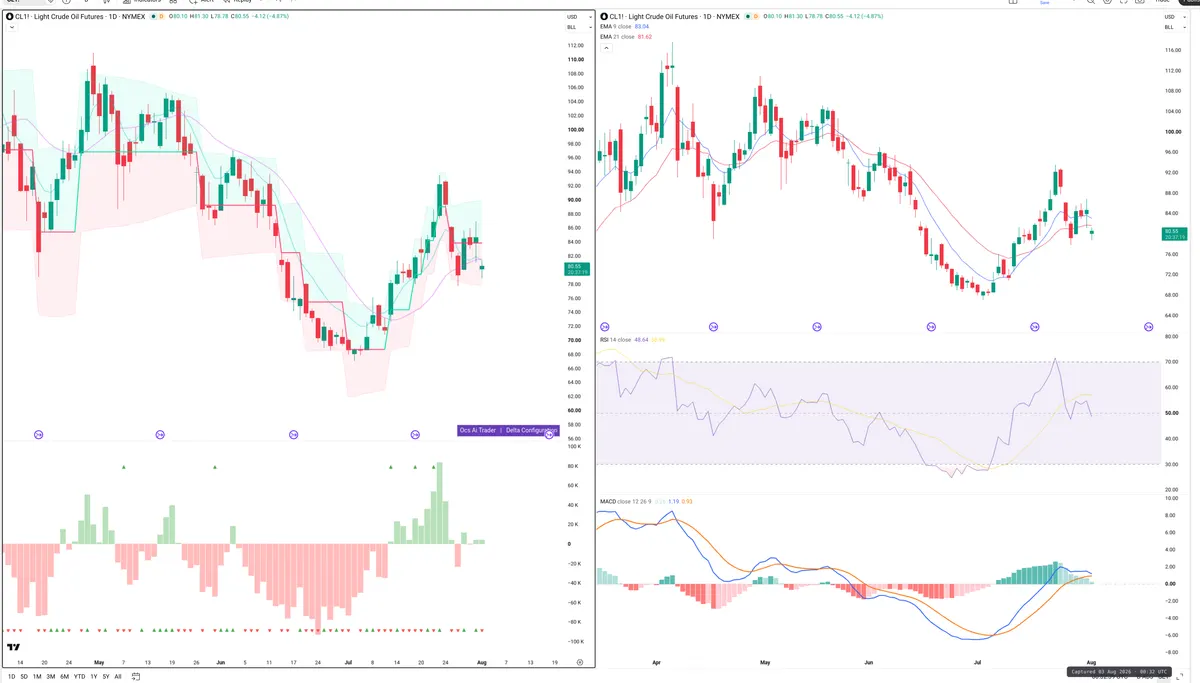
Task: Select the EMA 21 close legend entry
Action: (x=626, y=37)
